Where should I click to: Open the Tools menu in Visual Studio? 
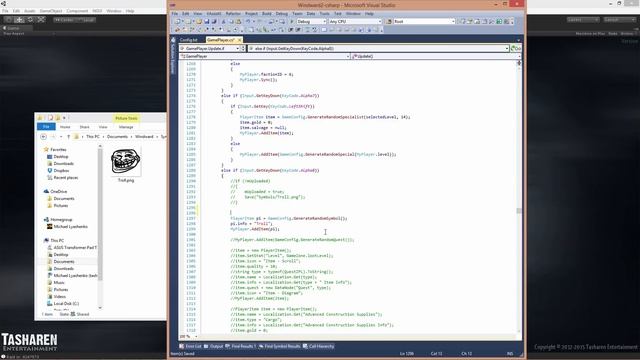click(x=324, y=13)
